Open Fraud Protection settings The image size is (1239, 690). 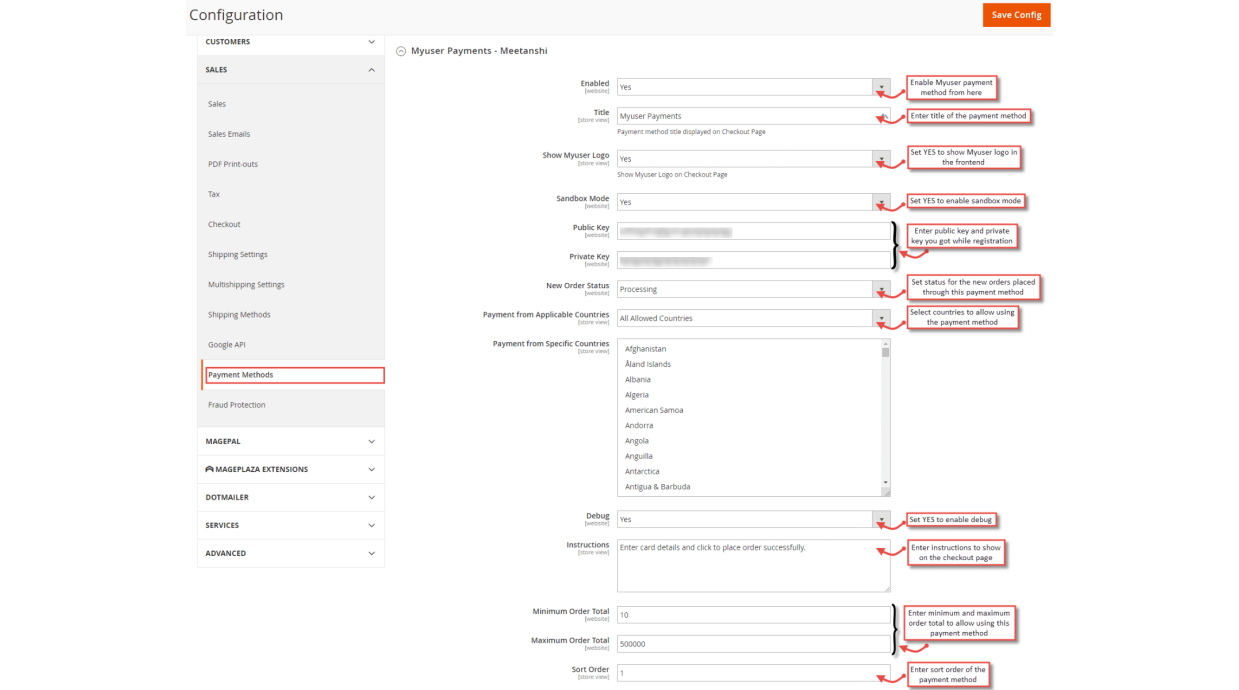[x=237, y=405]
